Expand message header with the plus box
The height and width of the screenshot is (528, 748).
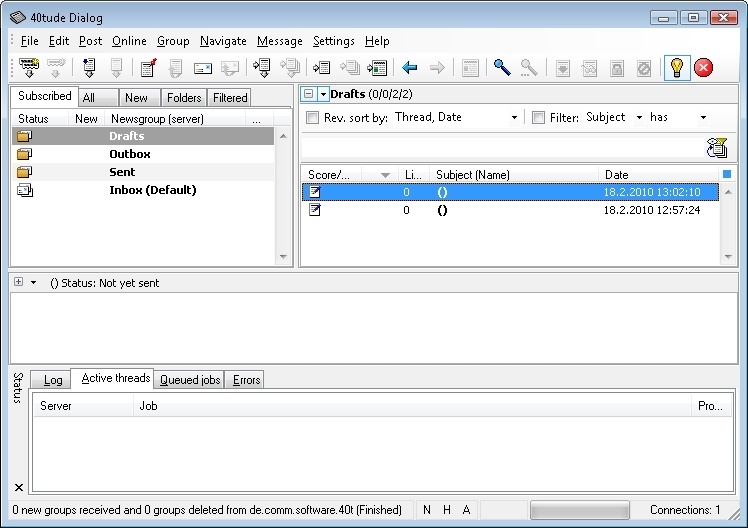[18, 282]
